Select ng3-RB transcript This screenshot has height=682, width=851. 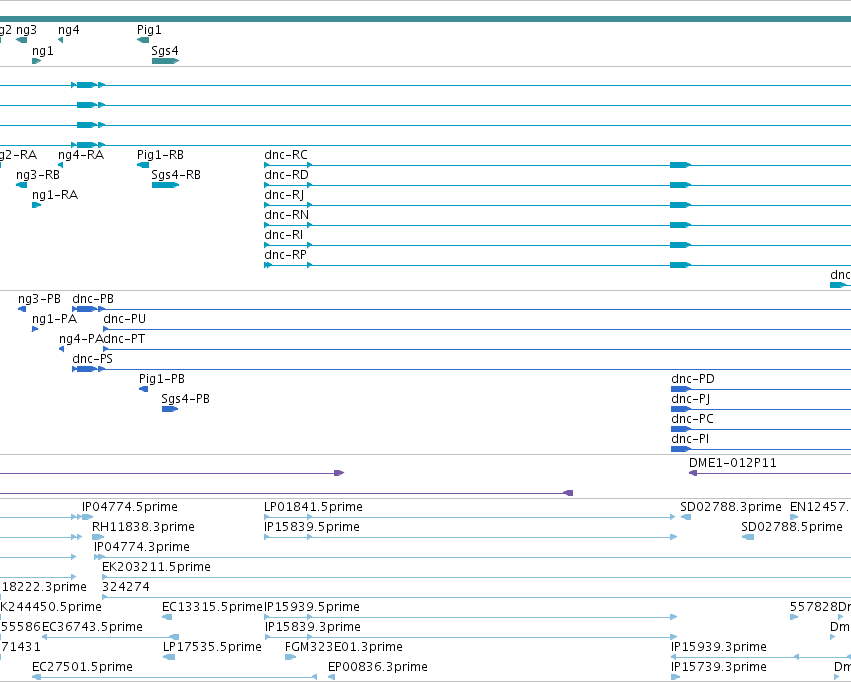21,185
